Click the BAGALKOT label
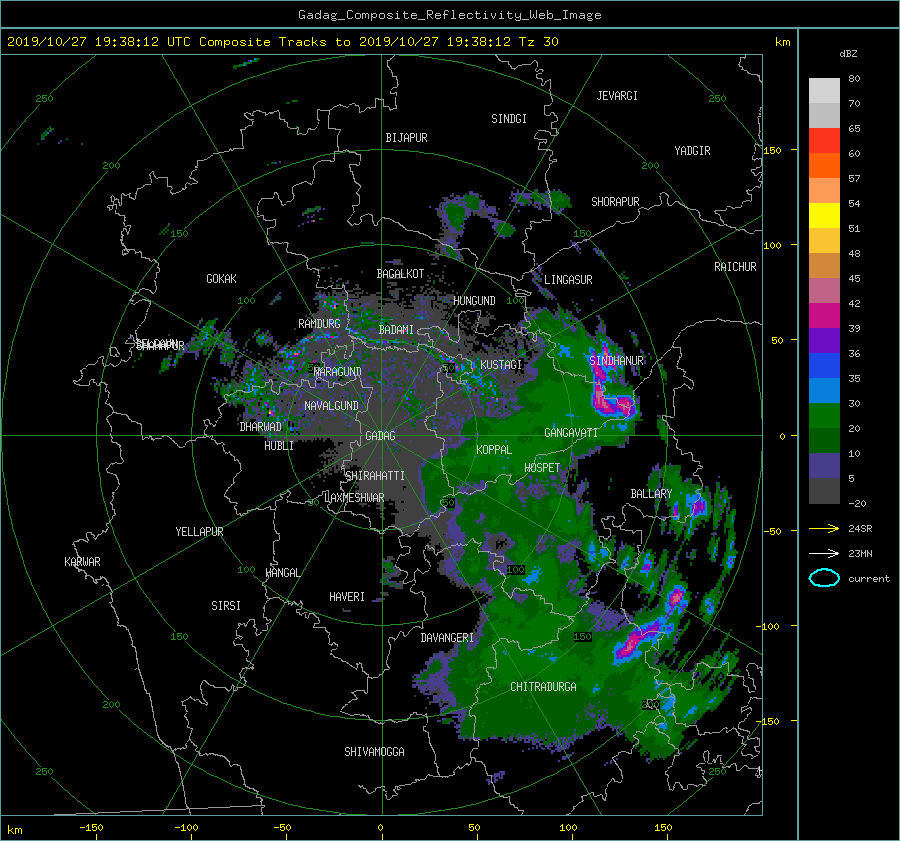 [400, 274]
